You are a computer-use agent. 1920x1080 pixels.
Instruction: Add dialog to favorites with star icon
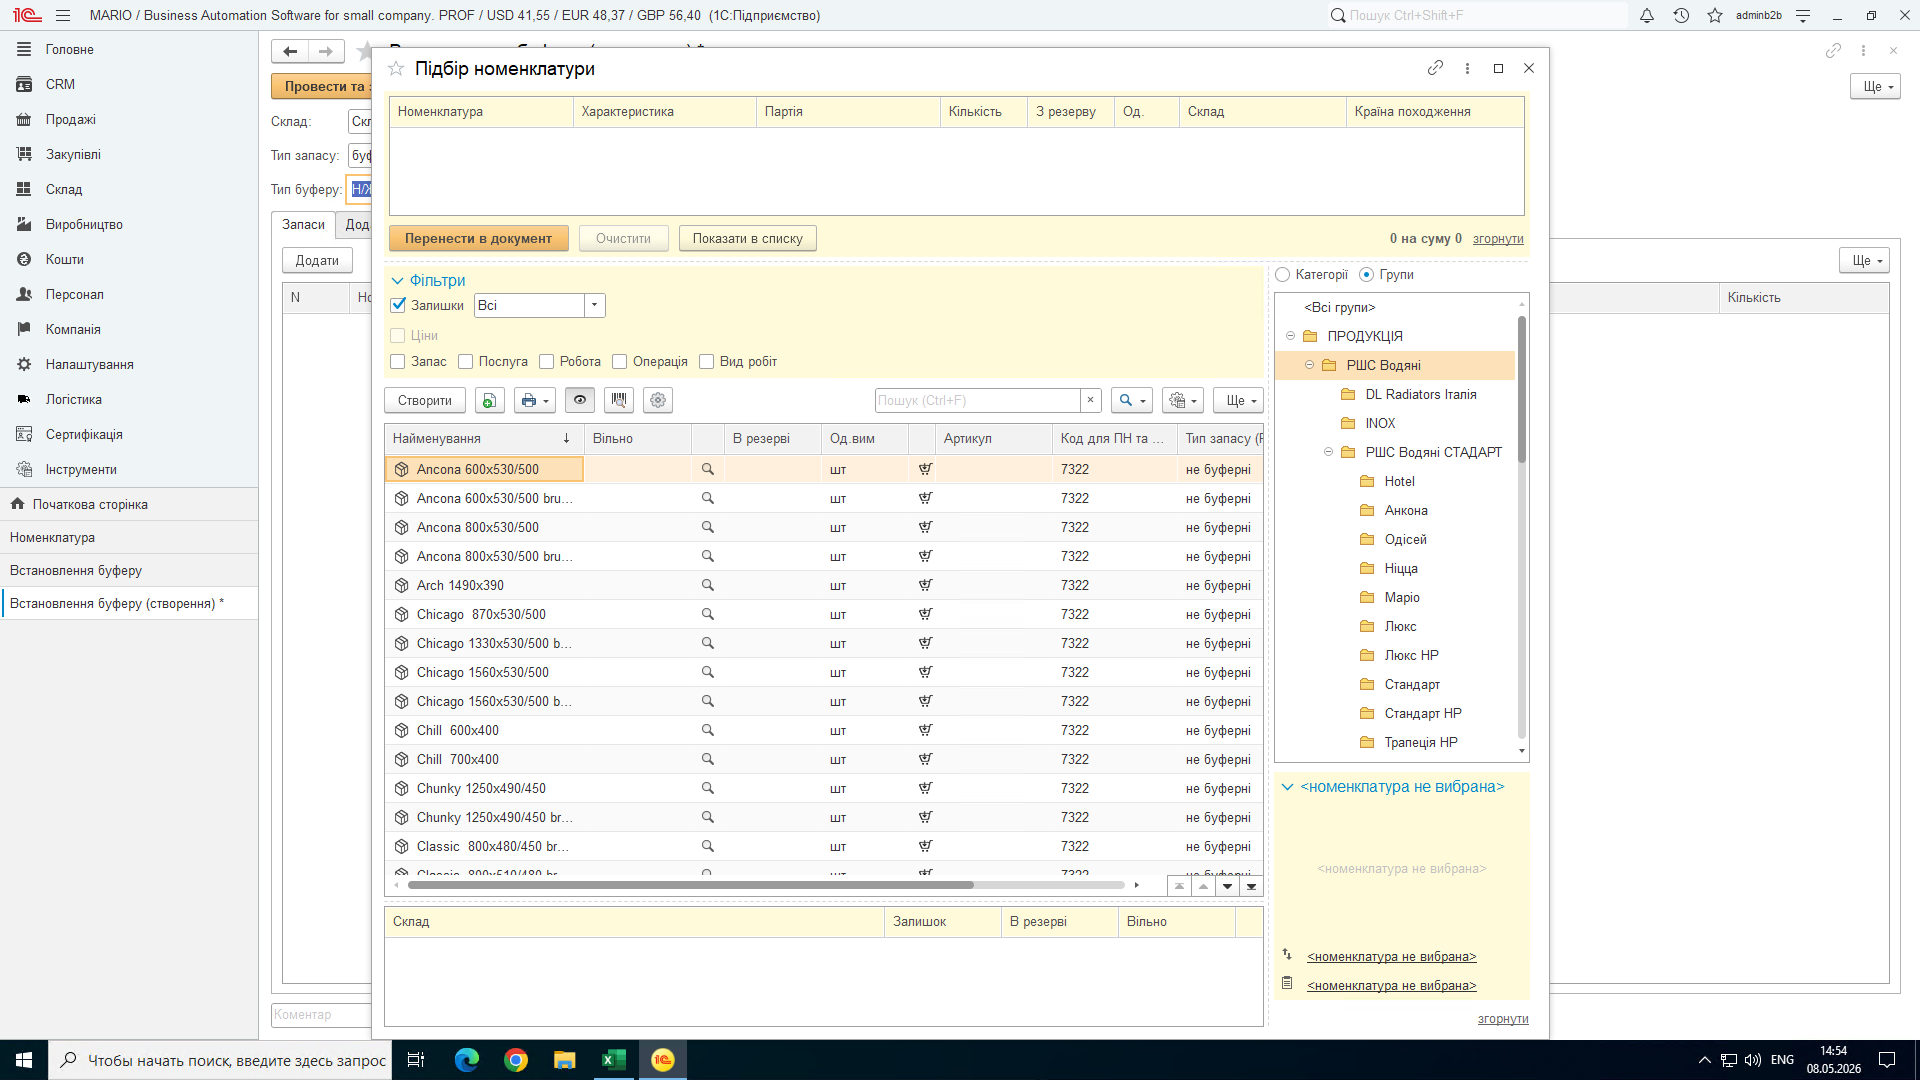pyautogui.click(x=396, y=68)
